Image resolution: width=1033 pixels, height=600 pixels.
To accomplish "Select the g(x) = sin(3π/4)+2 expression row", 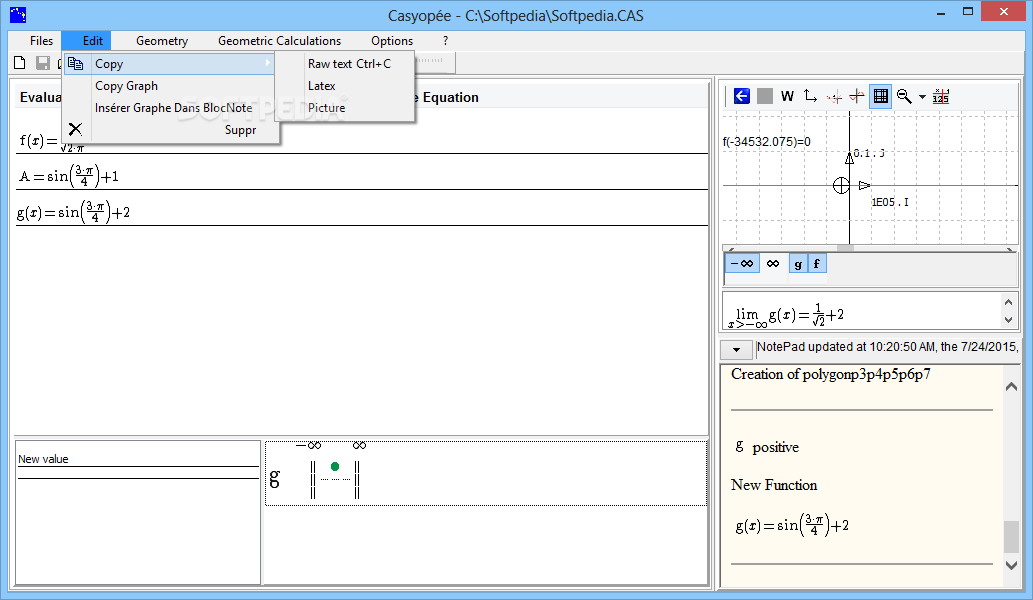I will coord(362,212).
